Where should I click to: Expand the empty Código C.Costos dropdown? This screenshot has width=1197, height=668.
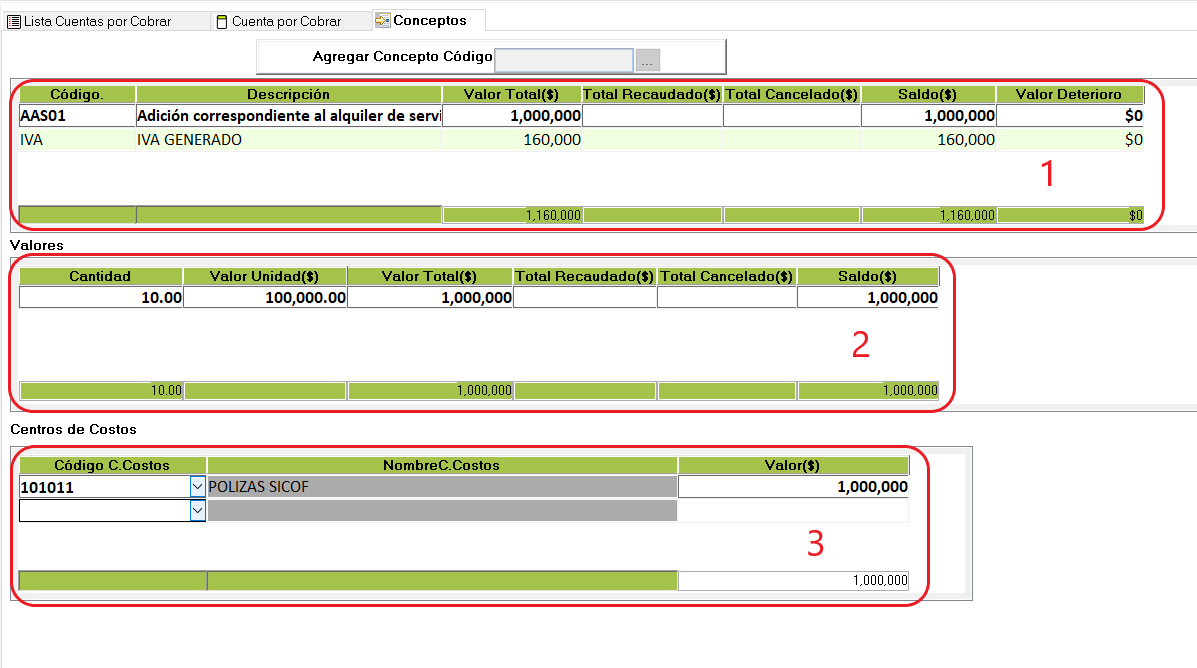coord(197,511)
